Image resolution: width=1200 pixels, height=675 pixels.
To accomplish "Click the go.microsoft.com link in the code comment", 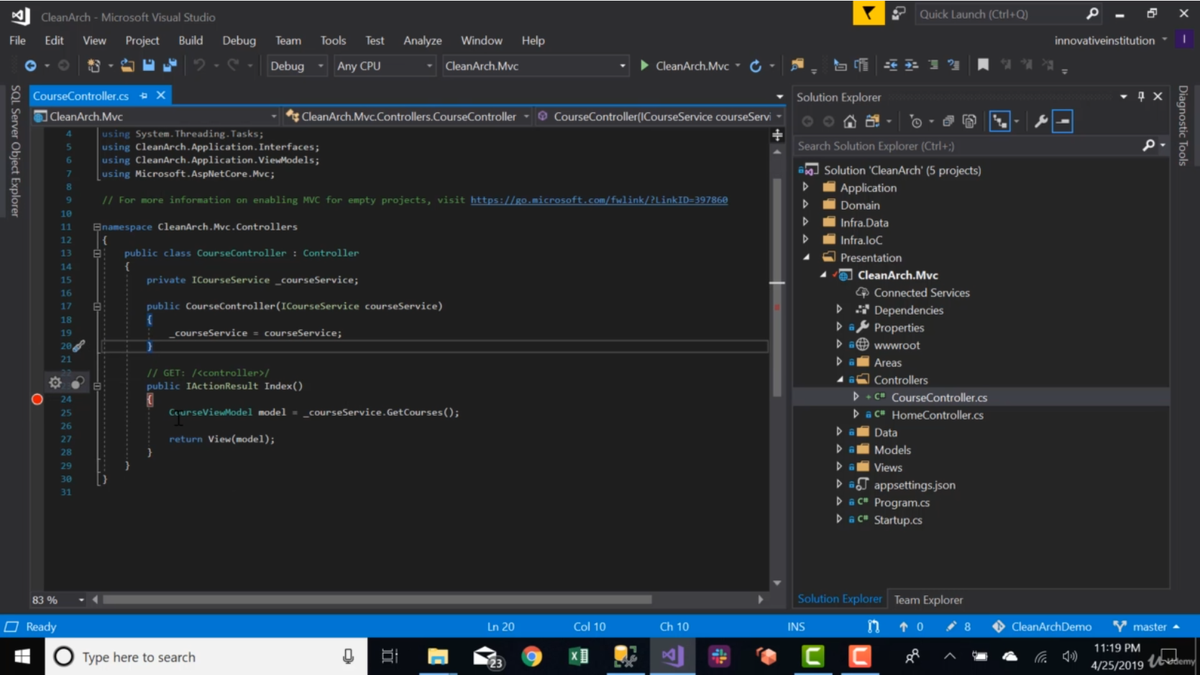I will point(598,200).
